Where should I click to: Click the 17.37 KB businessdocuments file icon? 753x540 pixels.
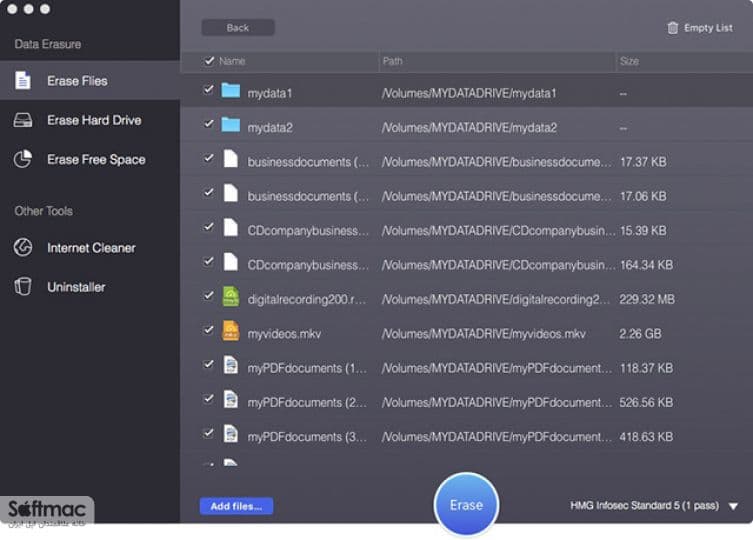tap(231, 159)
